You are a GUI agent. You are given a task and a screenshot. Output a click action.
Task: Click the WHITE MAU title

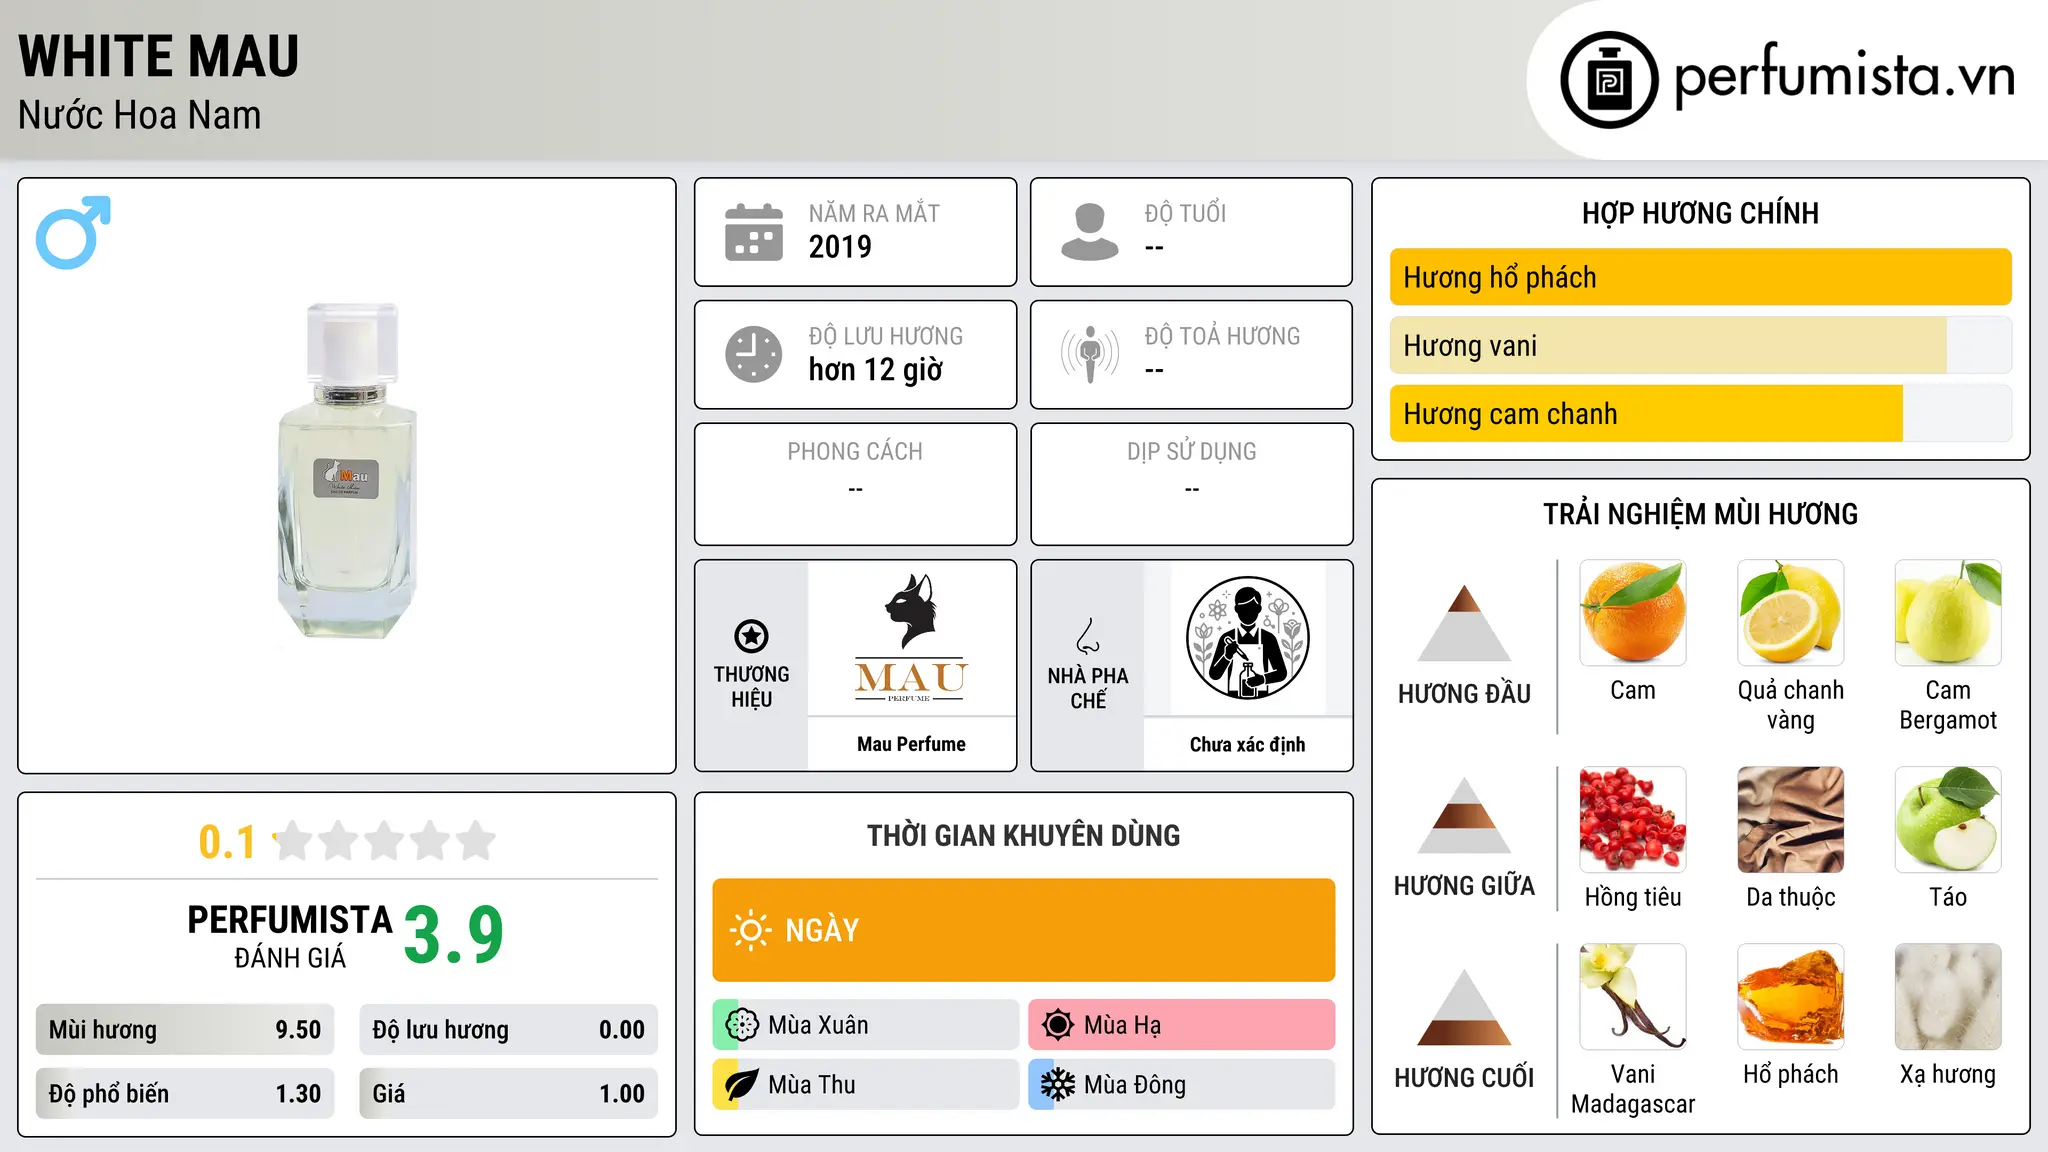tap(159, 56)
